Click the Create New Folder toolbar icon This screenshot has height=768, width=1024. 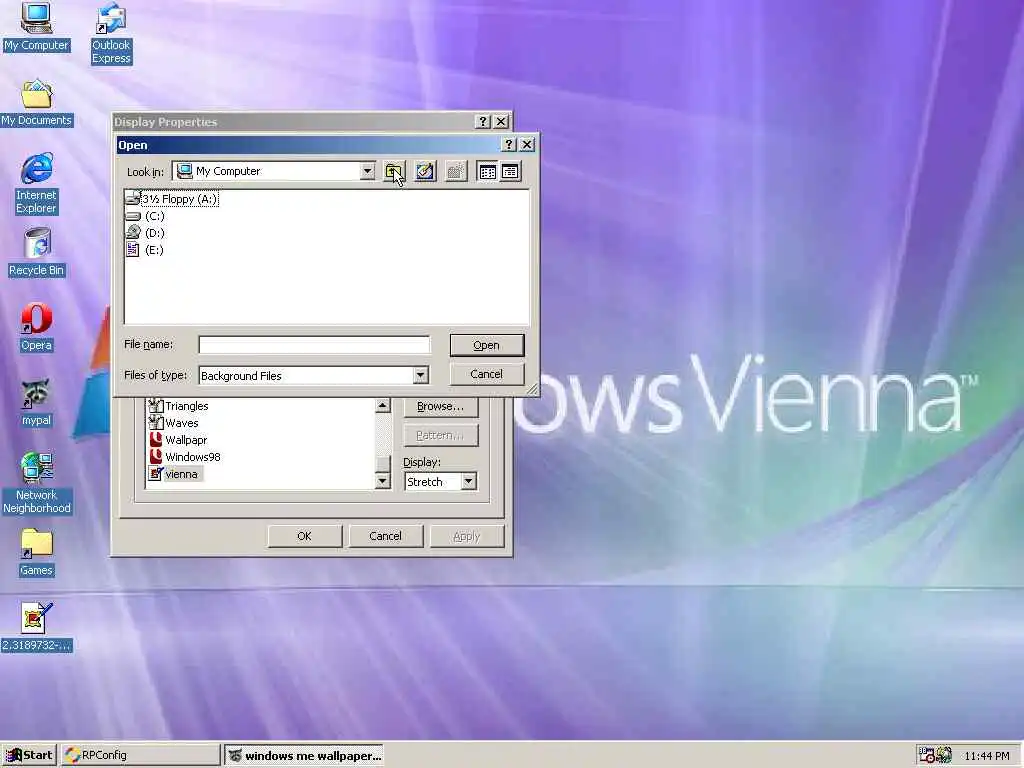click(x=456, y=172)
